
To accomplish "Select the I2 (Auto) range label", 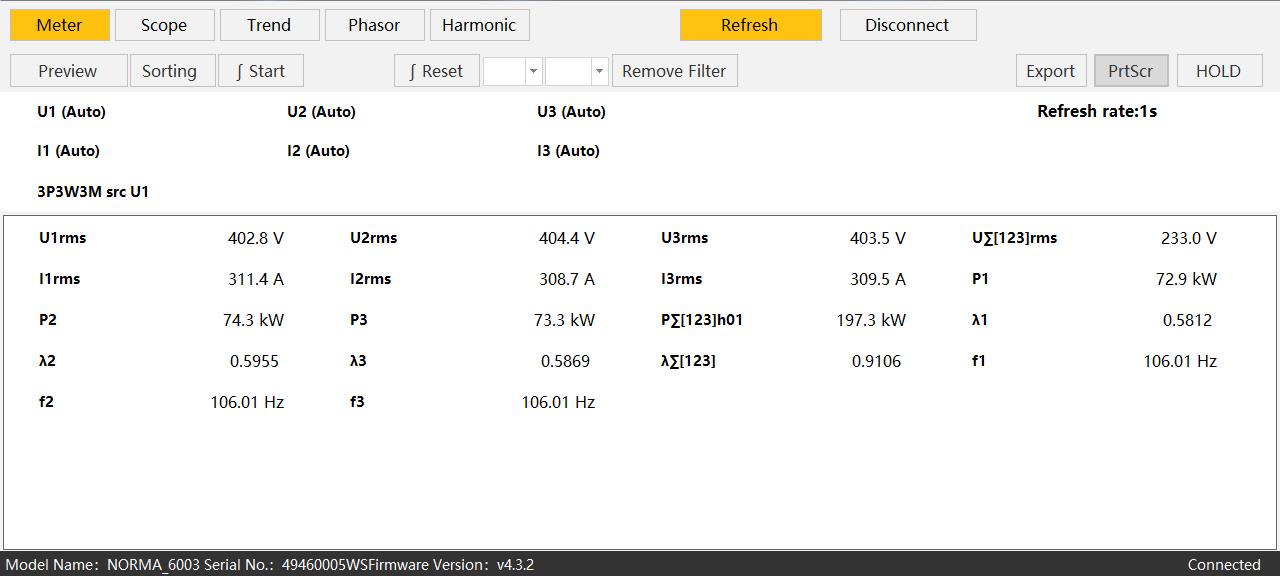I will pyautogui.click(x=318, y=151).
